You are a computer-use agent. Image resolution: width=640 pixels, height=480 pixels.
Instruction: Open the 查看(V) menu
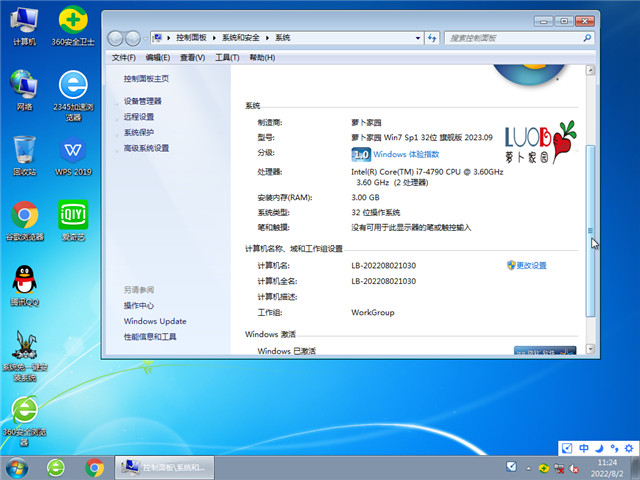pos(192,58)
